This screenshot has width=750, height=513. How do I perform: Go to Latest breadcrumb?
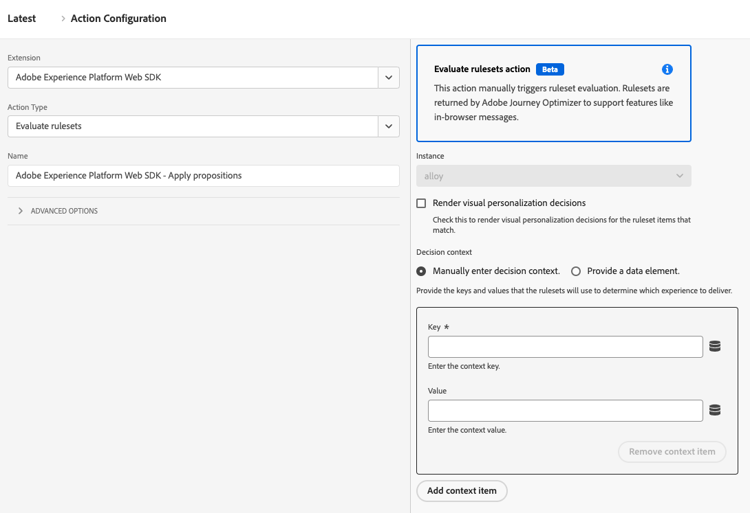(x=22, y=19)
